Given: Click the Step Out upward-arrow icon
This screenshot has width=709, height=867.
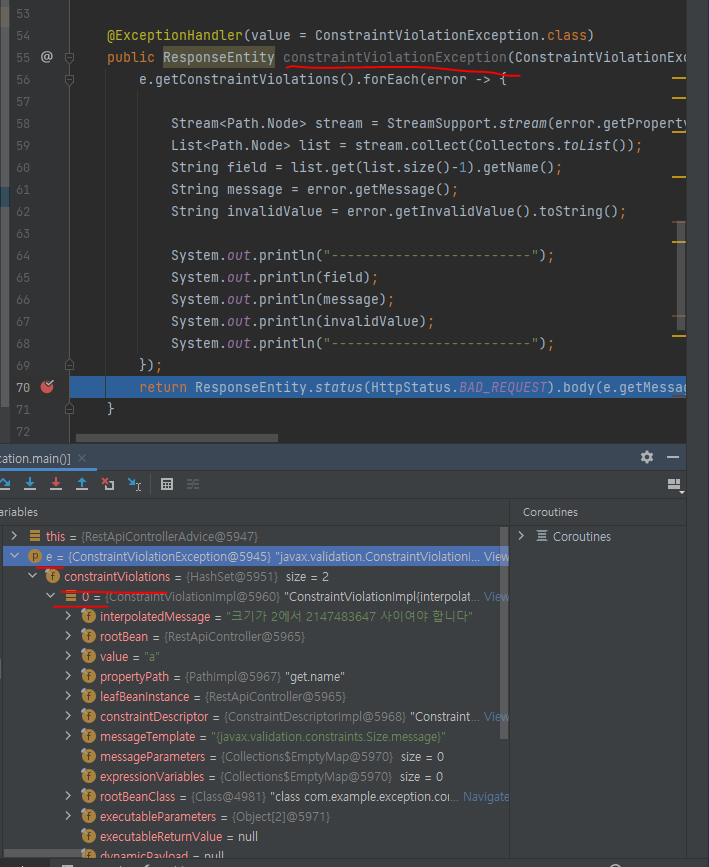Looking at the screenshot, I should tap(82, 484).
